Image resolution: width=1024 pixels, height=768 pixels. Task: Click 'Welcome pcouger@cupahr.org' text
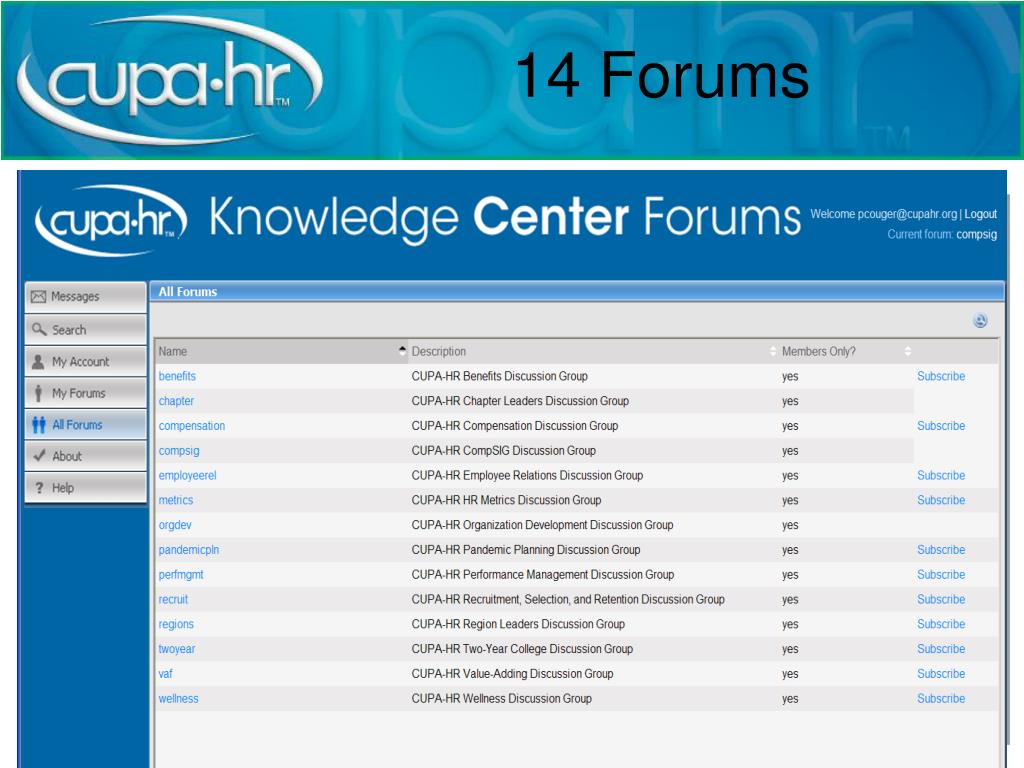[x=884, y=214]
